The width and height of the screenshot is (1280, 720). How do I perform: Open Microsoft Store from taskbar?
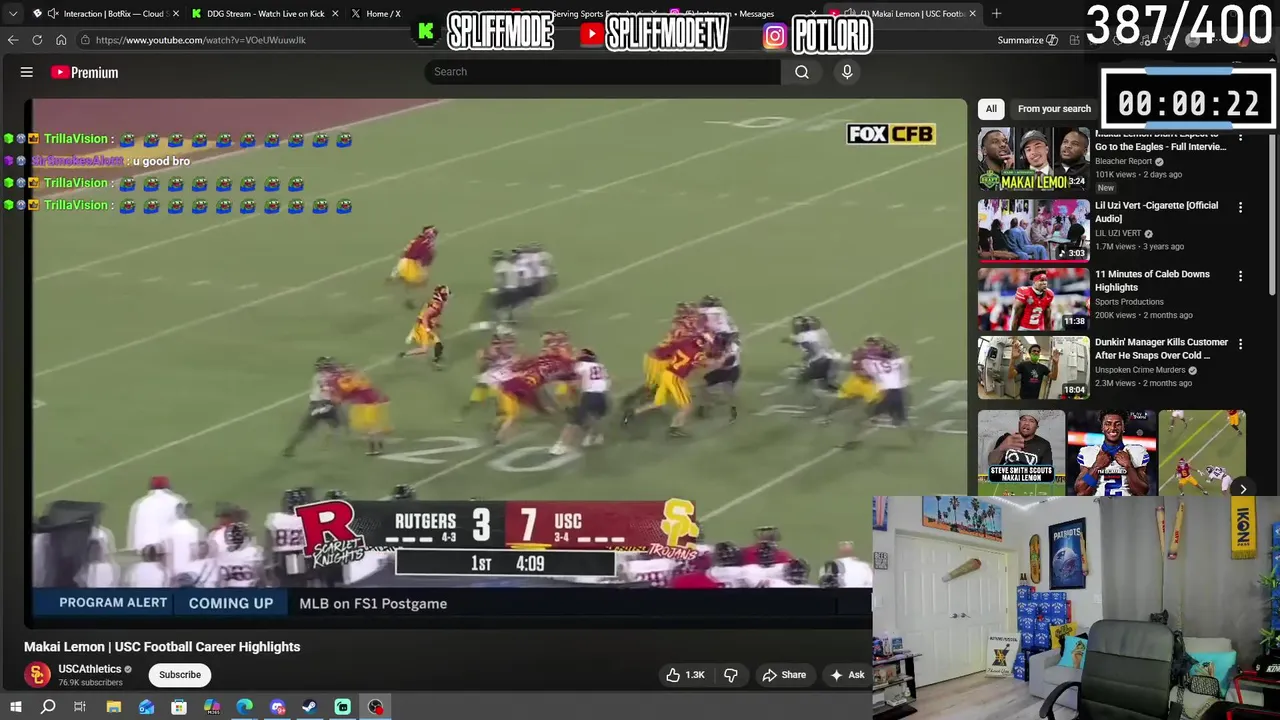[x=180, y=707]
